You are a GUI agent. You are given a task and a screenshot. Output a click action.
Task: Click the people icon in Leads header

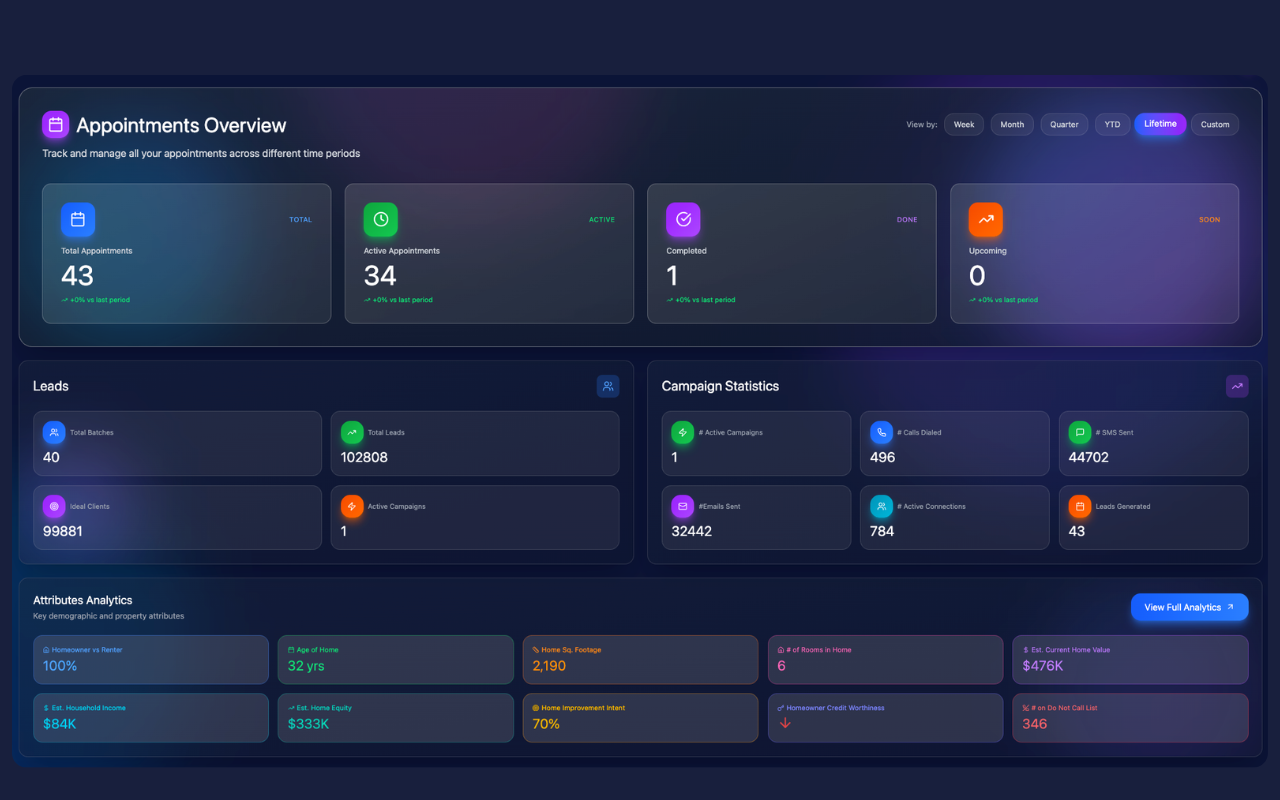tap(608, 386)
